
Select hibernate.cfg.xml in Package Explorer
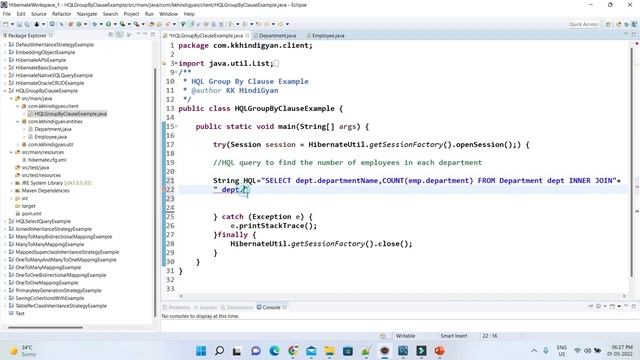tap(47, 160)
